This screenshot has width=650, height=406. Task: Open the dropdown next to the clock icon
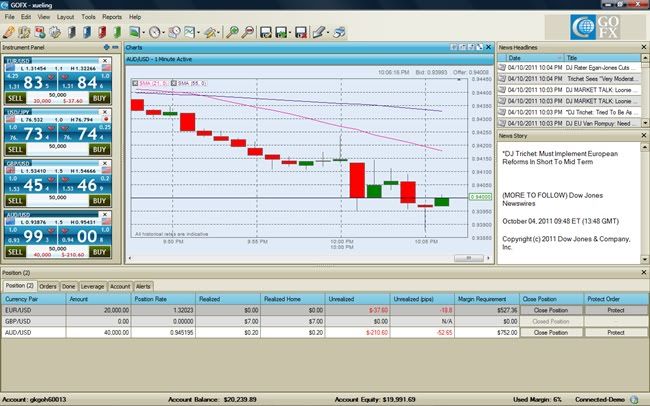[x=164, y=33]
